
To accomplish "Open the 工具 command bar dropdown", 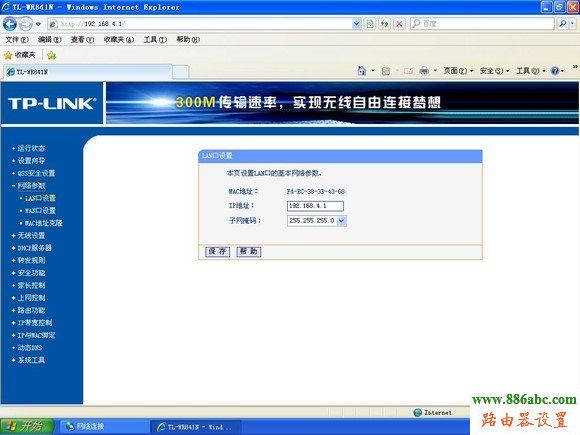I will [531, 71].
